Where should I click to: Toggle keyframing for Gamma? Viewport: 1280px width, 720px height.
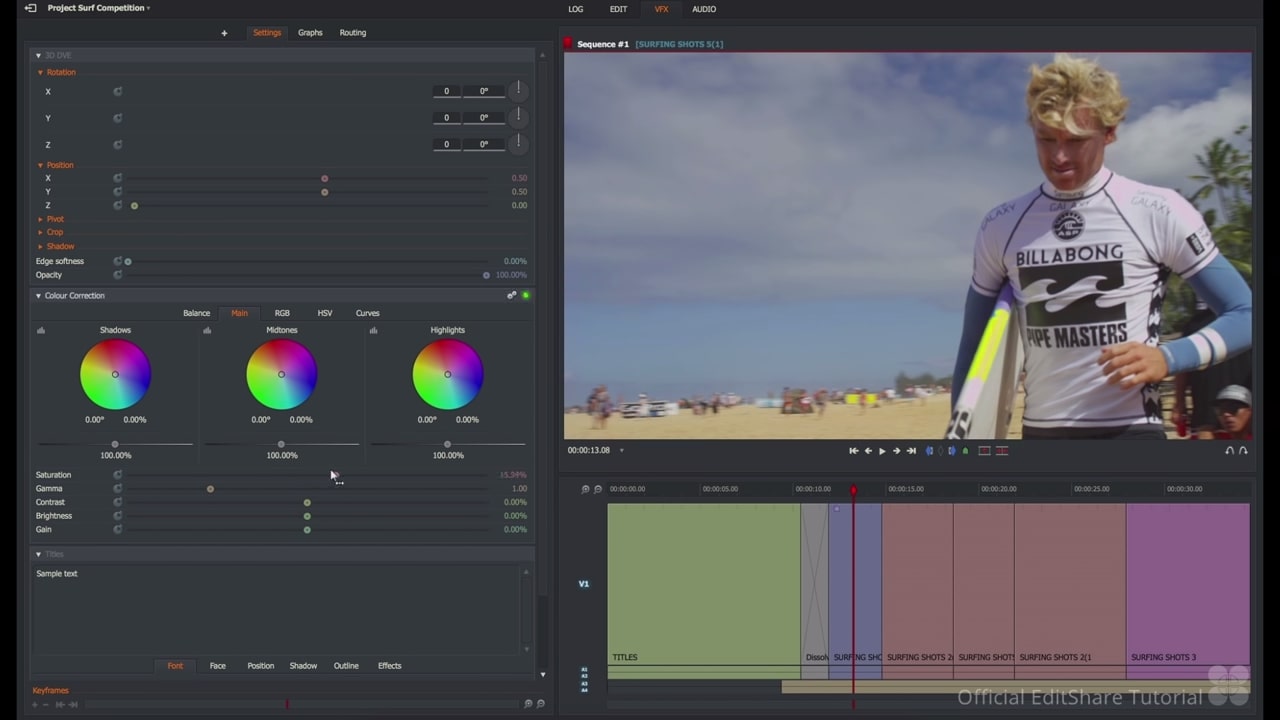tap(118, 489)
